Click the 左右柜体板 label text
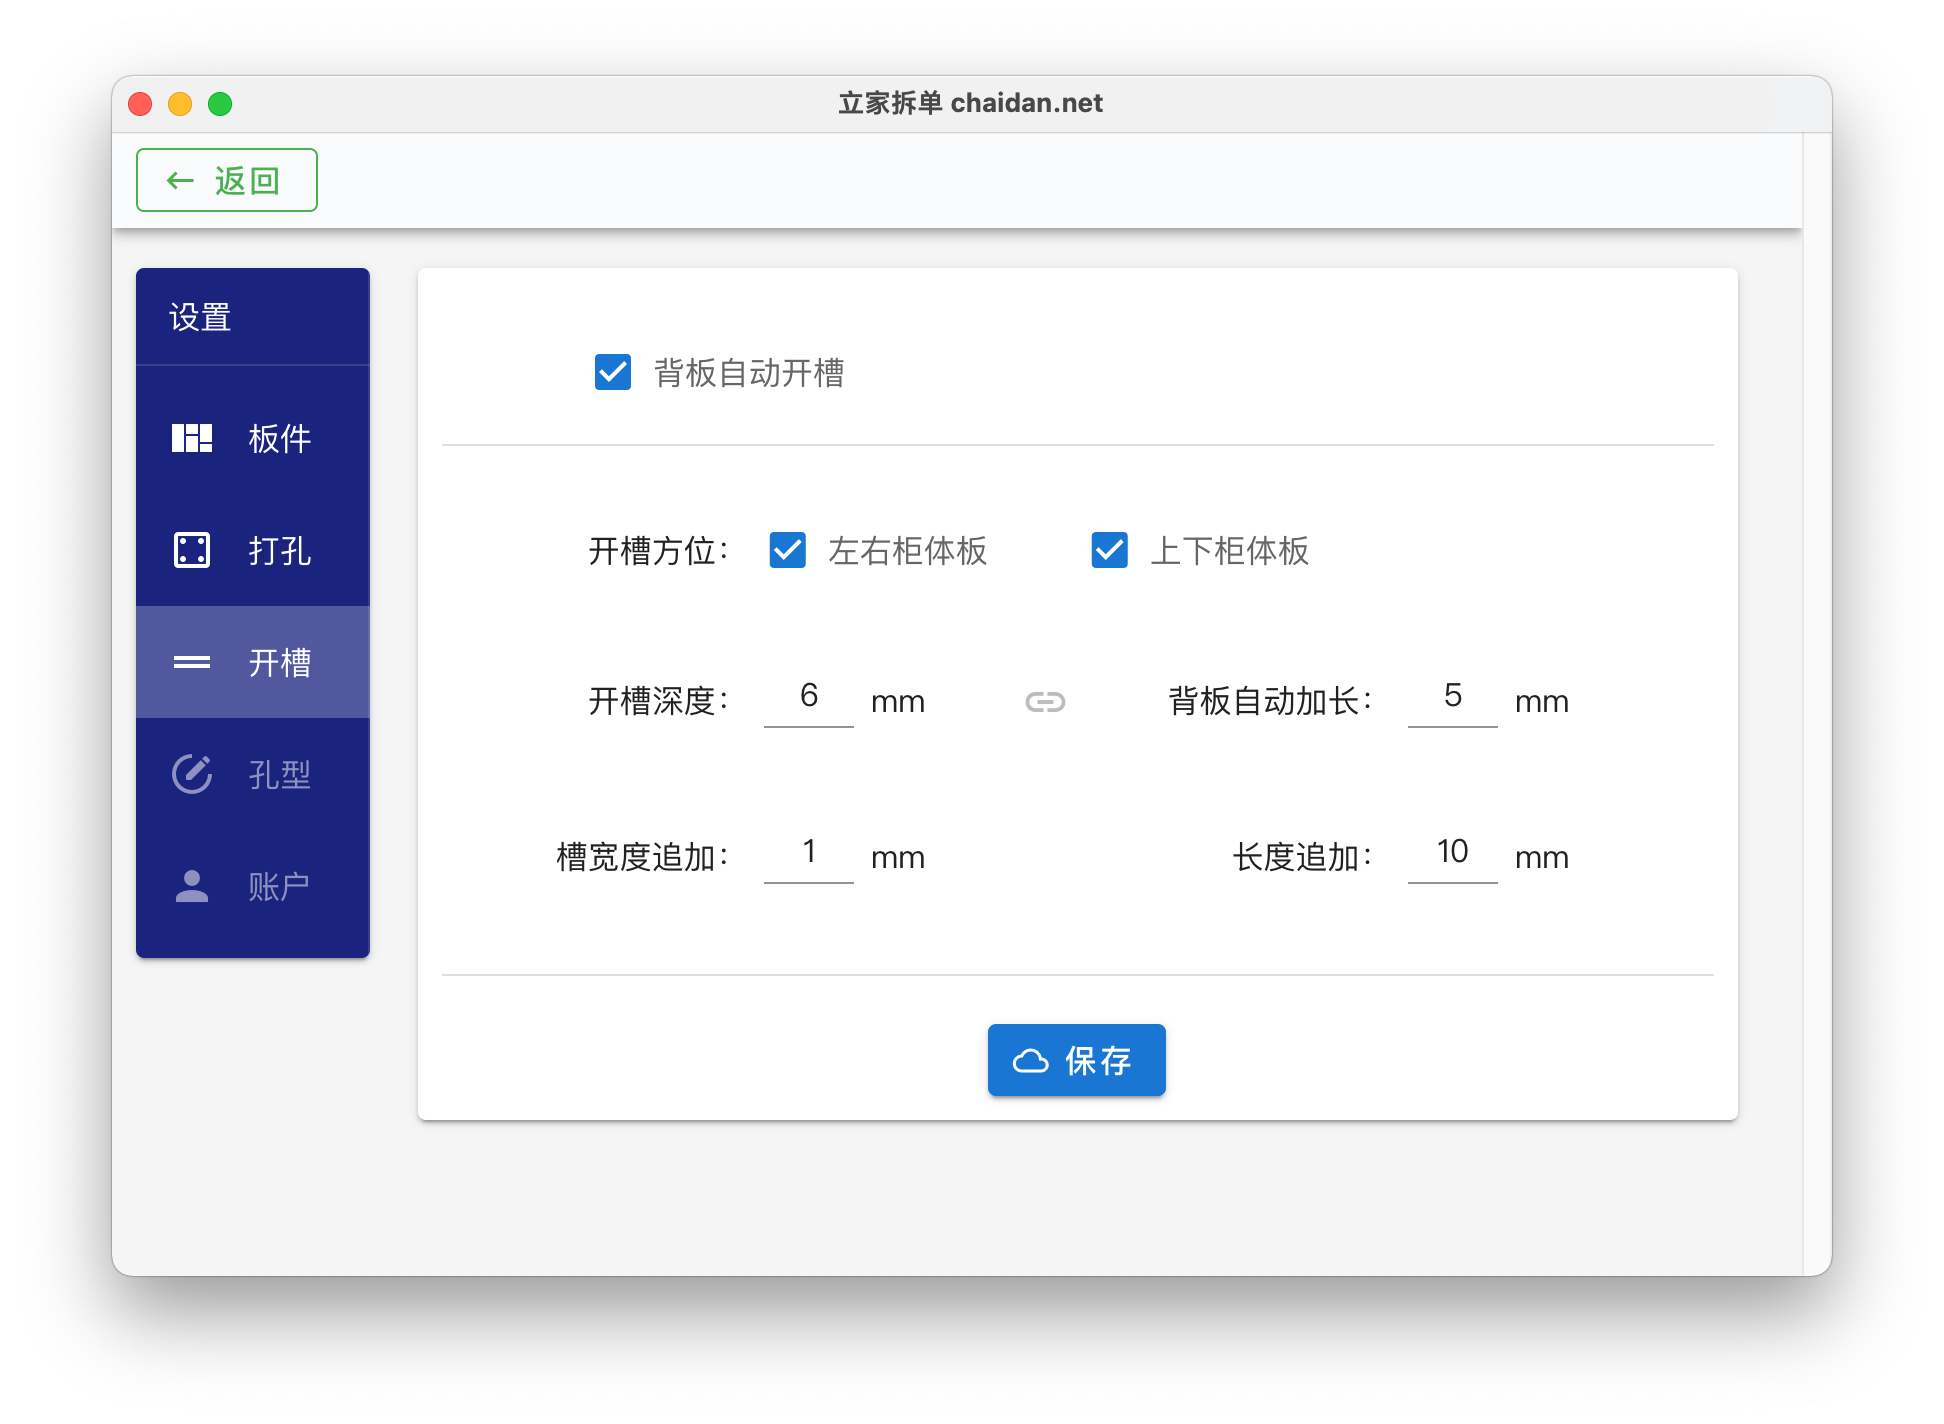This screenshot has height=1424, width=1944. (x=908, y=551)
